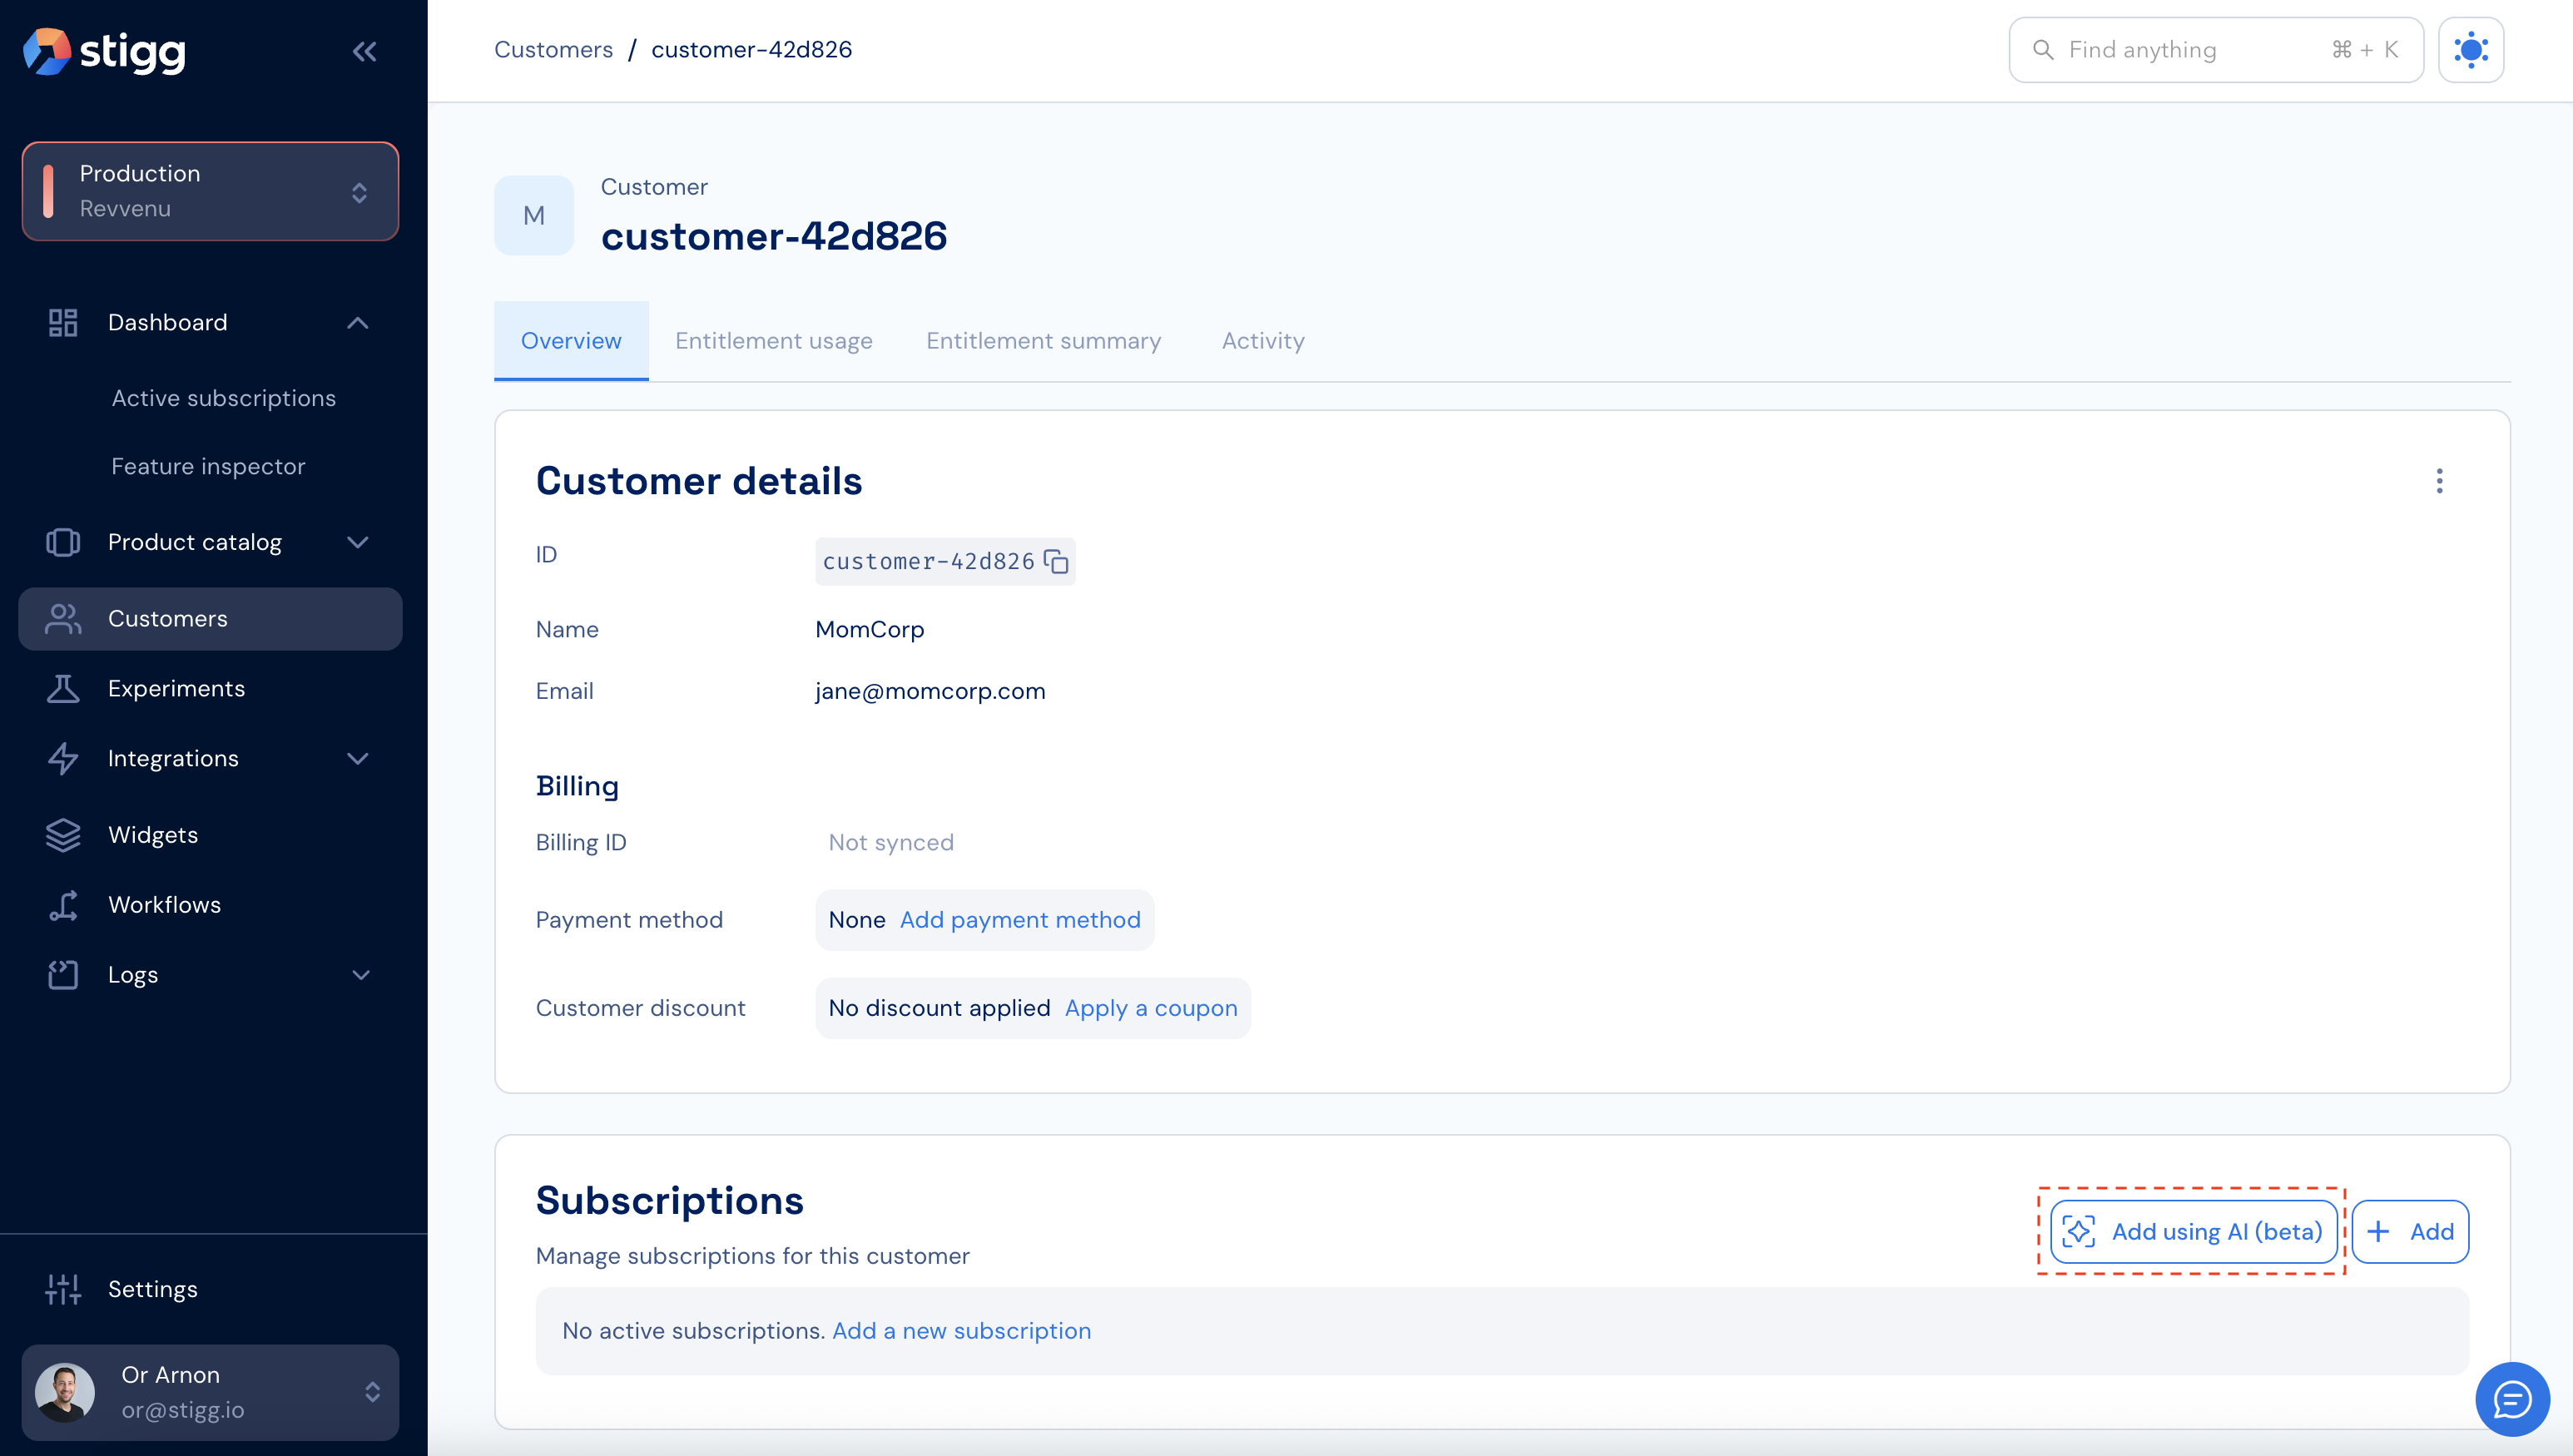
Task: Open the Or Arnon account menu
Action: point(210,1391)
